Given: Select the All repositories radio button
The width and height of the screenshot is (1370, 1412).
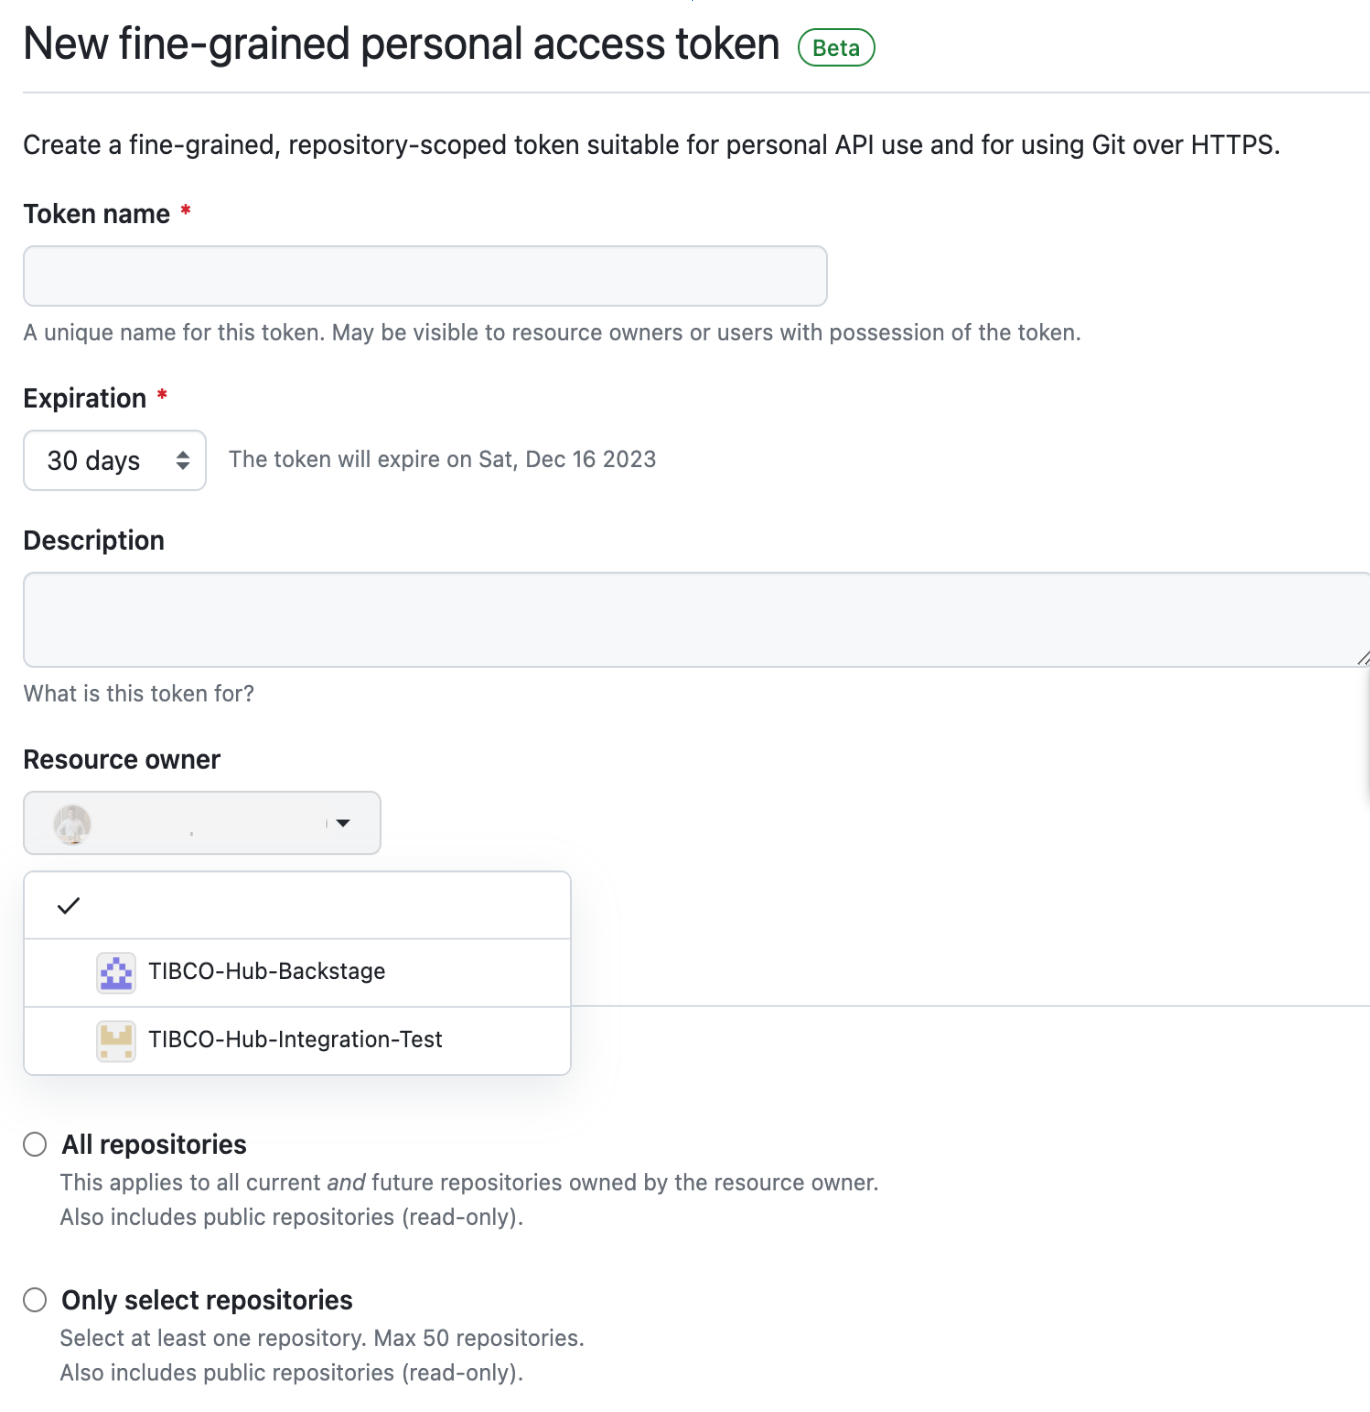Looking at the screenshot, I should [35, 1144].
